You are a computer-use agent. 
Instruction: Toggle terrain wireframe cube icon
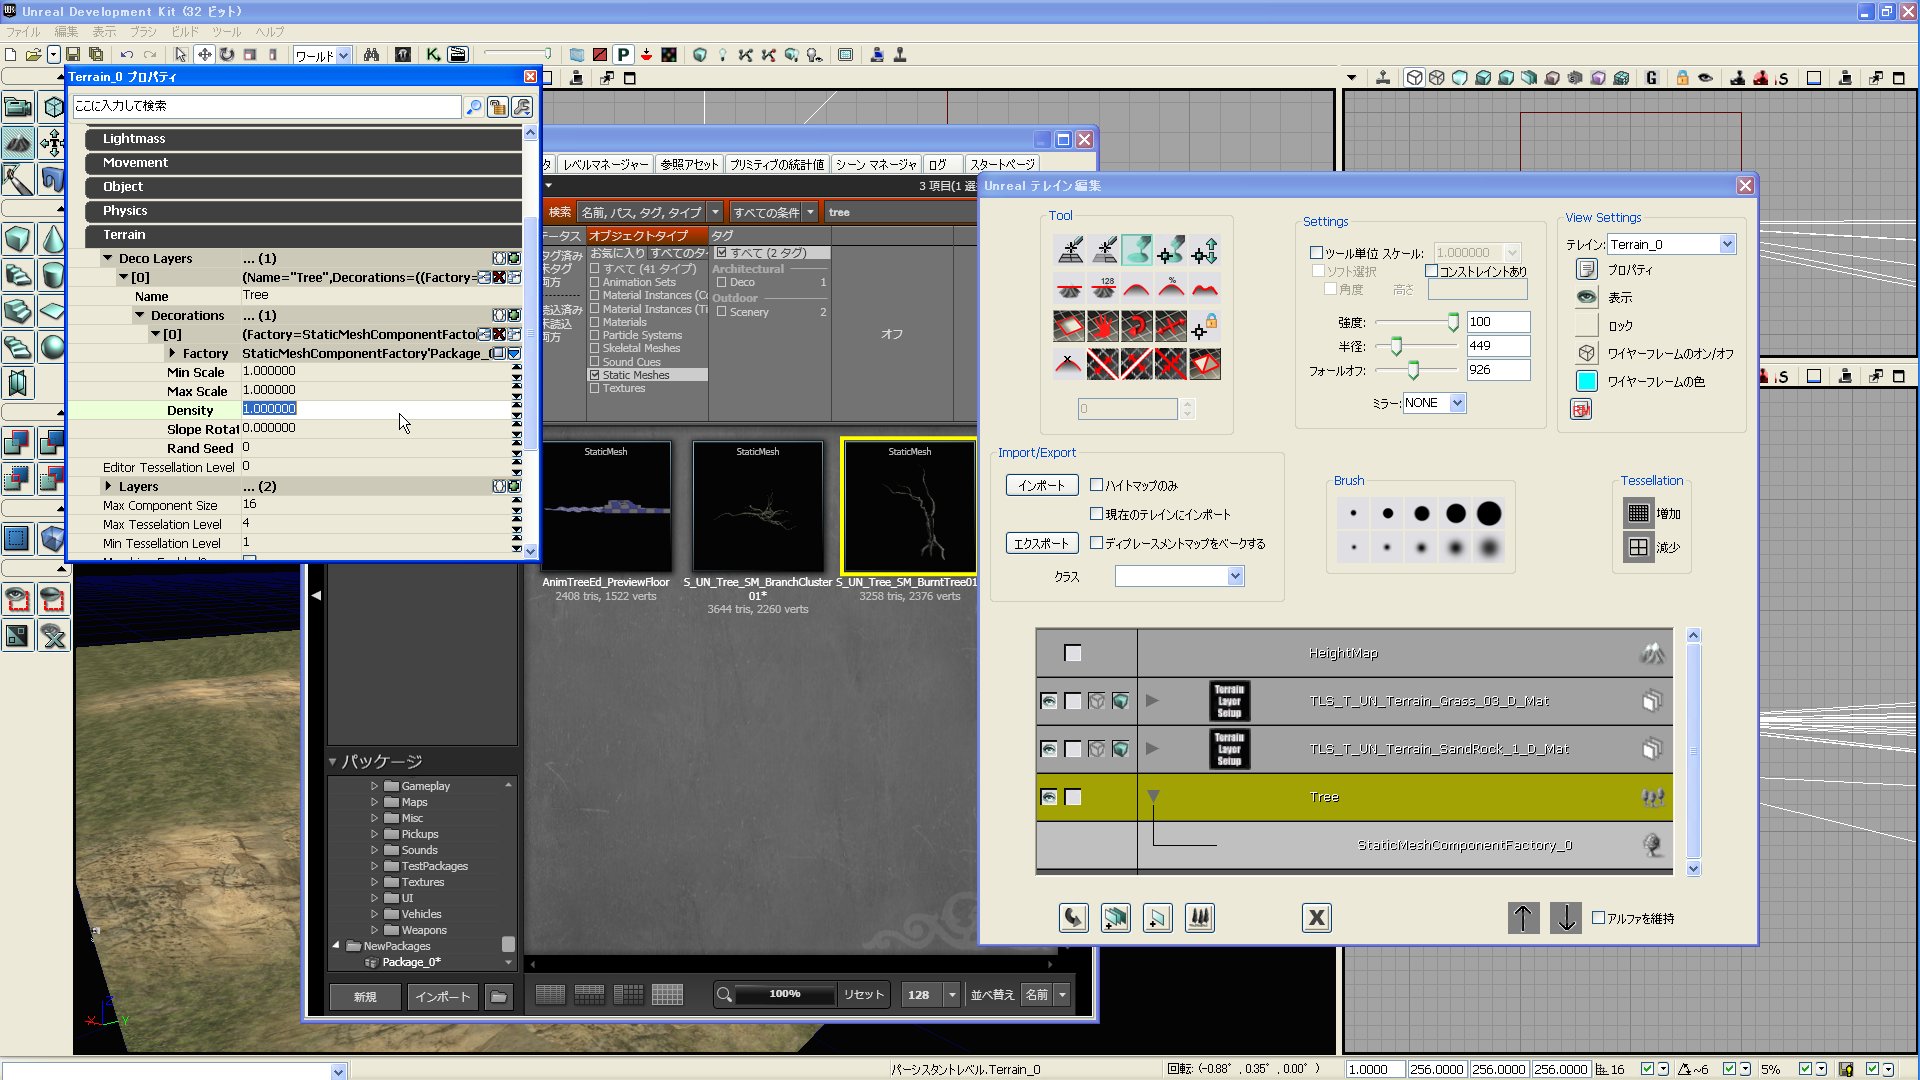[x=1586, y=353]
